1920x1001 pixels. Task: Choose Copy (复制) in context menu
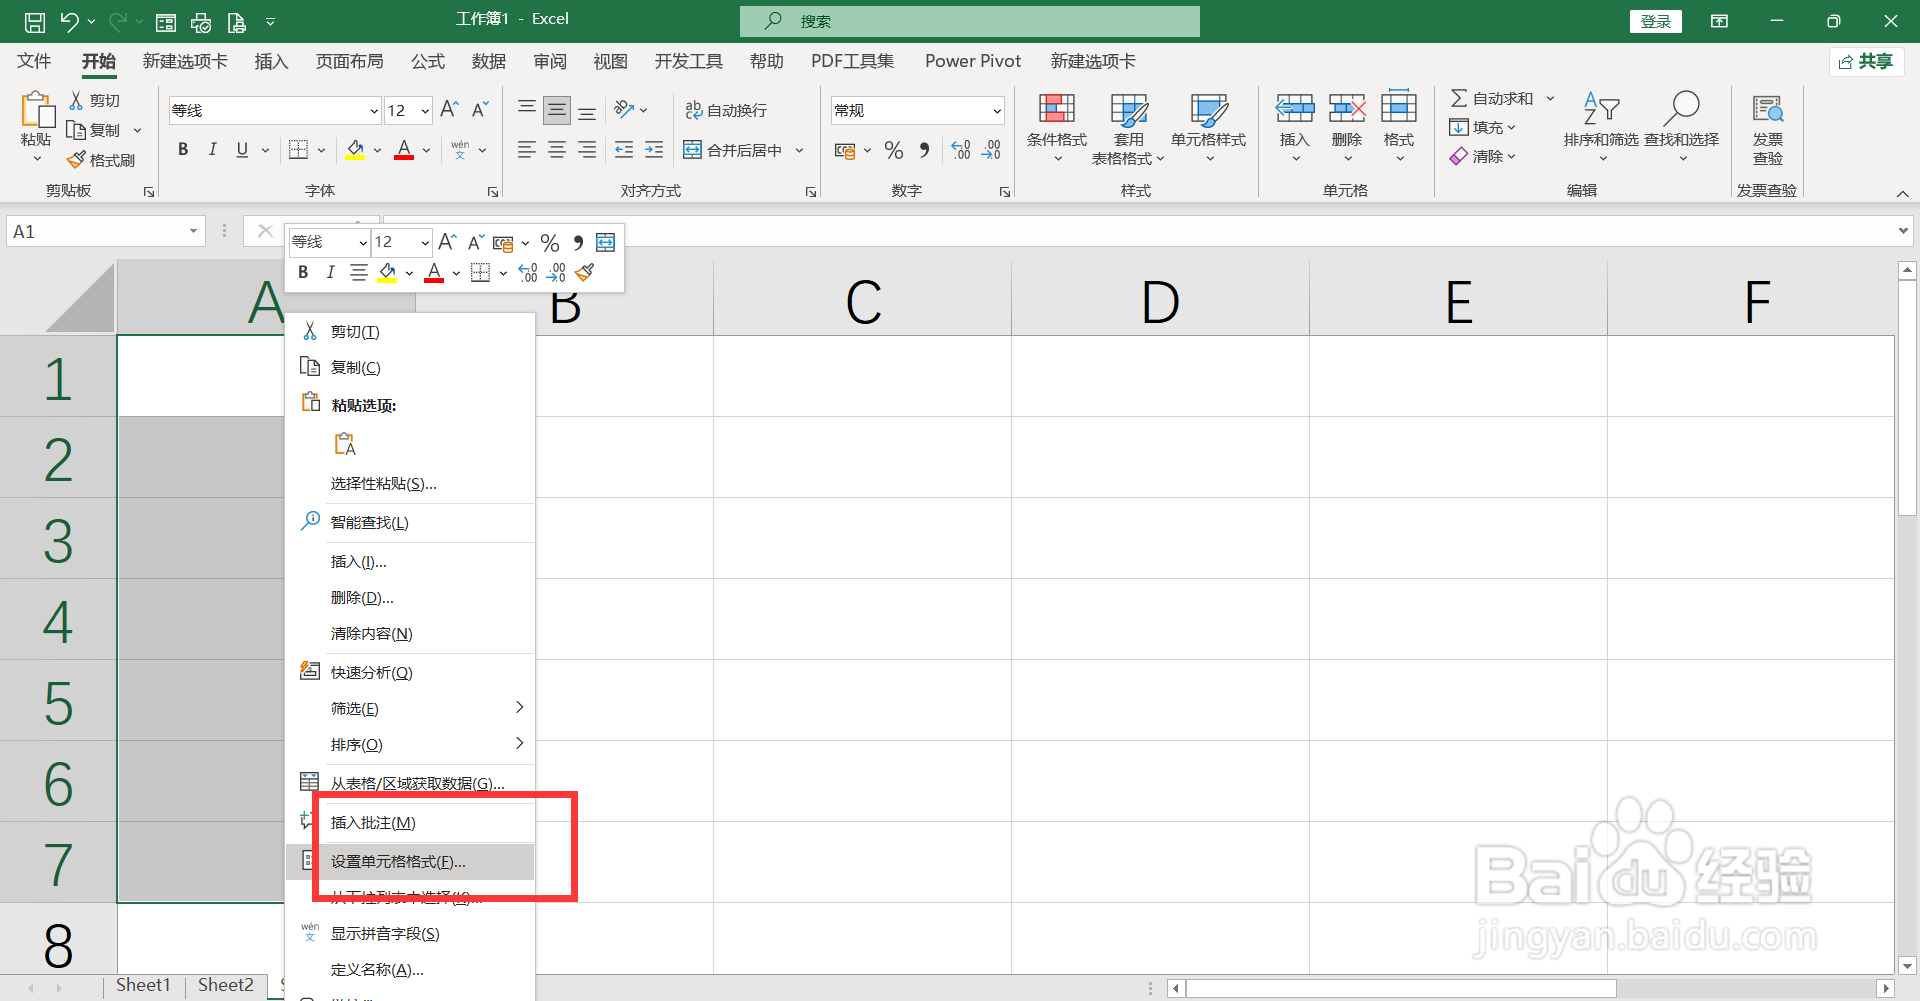click(x=410, y=368)
